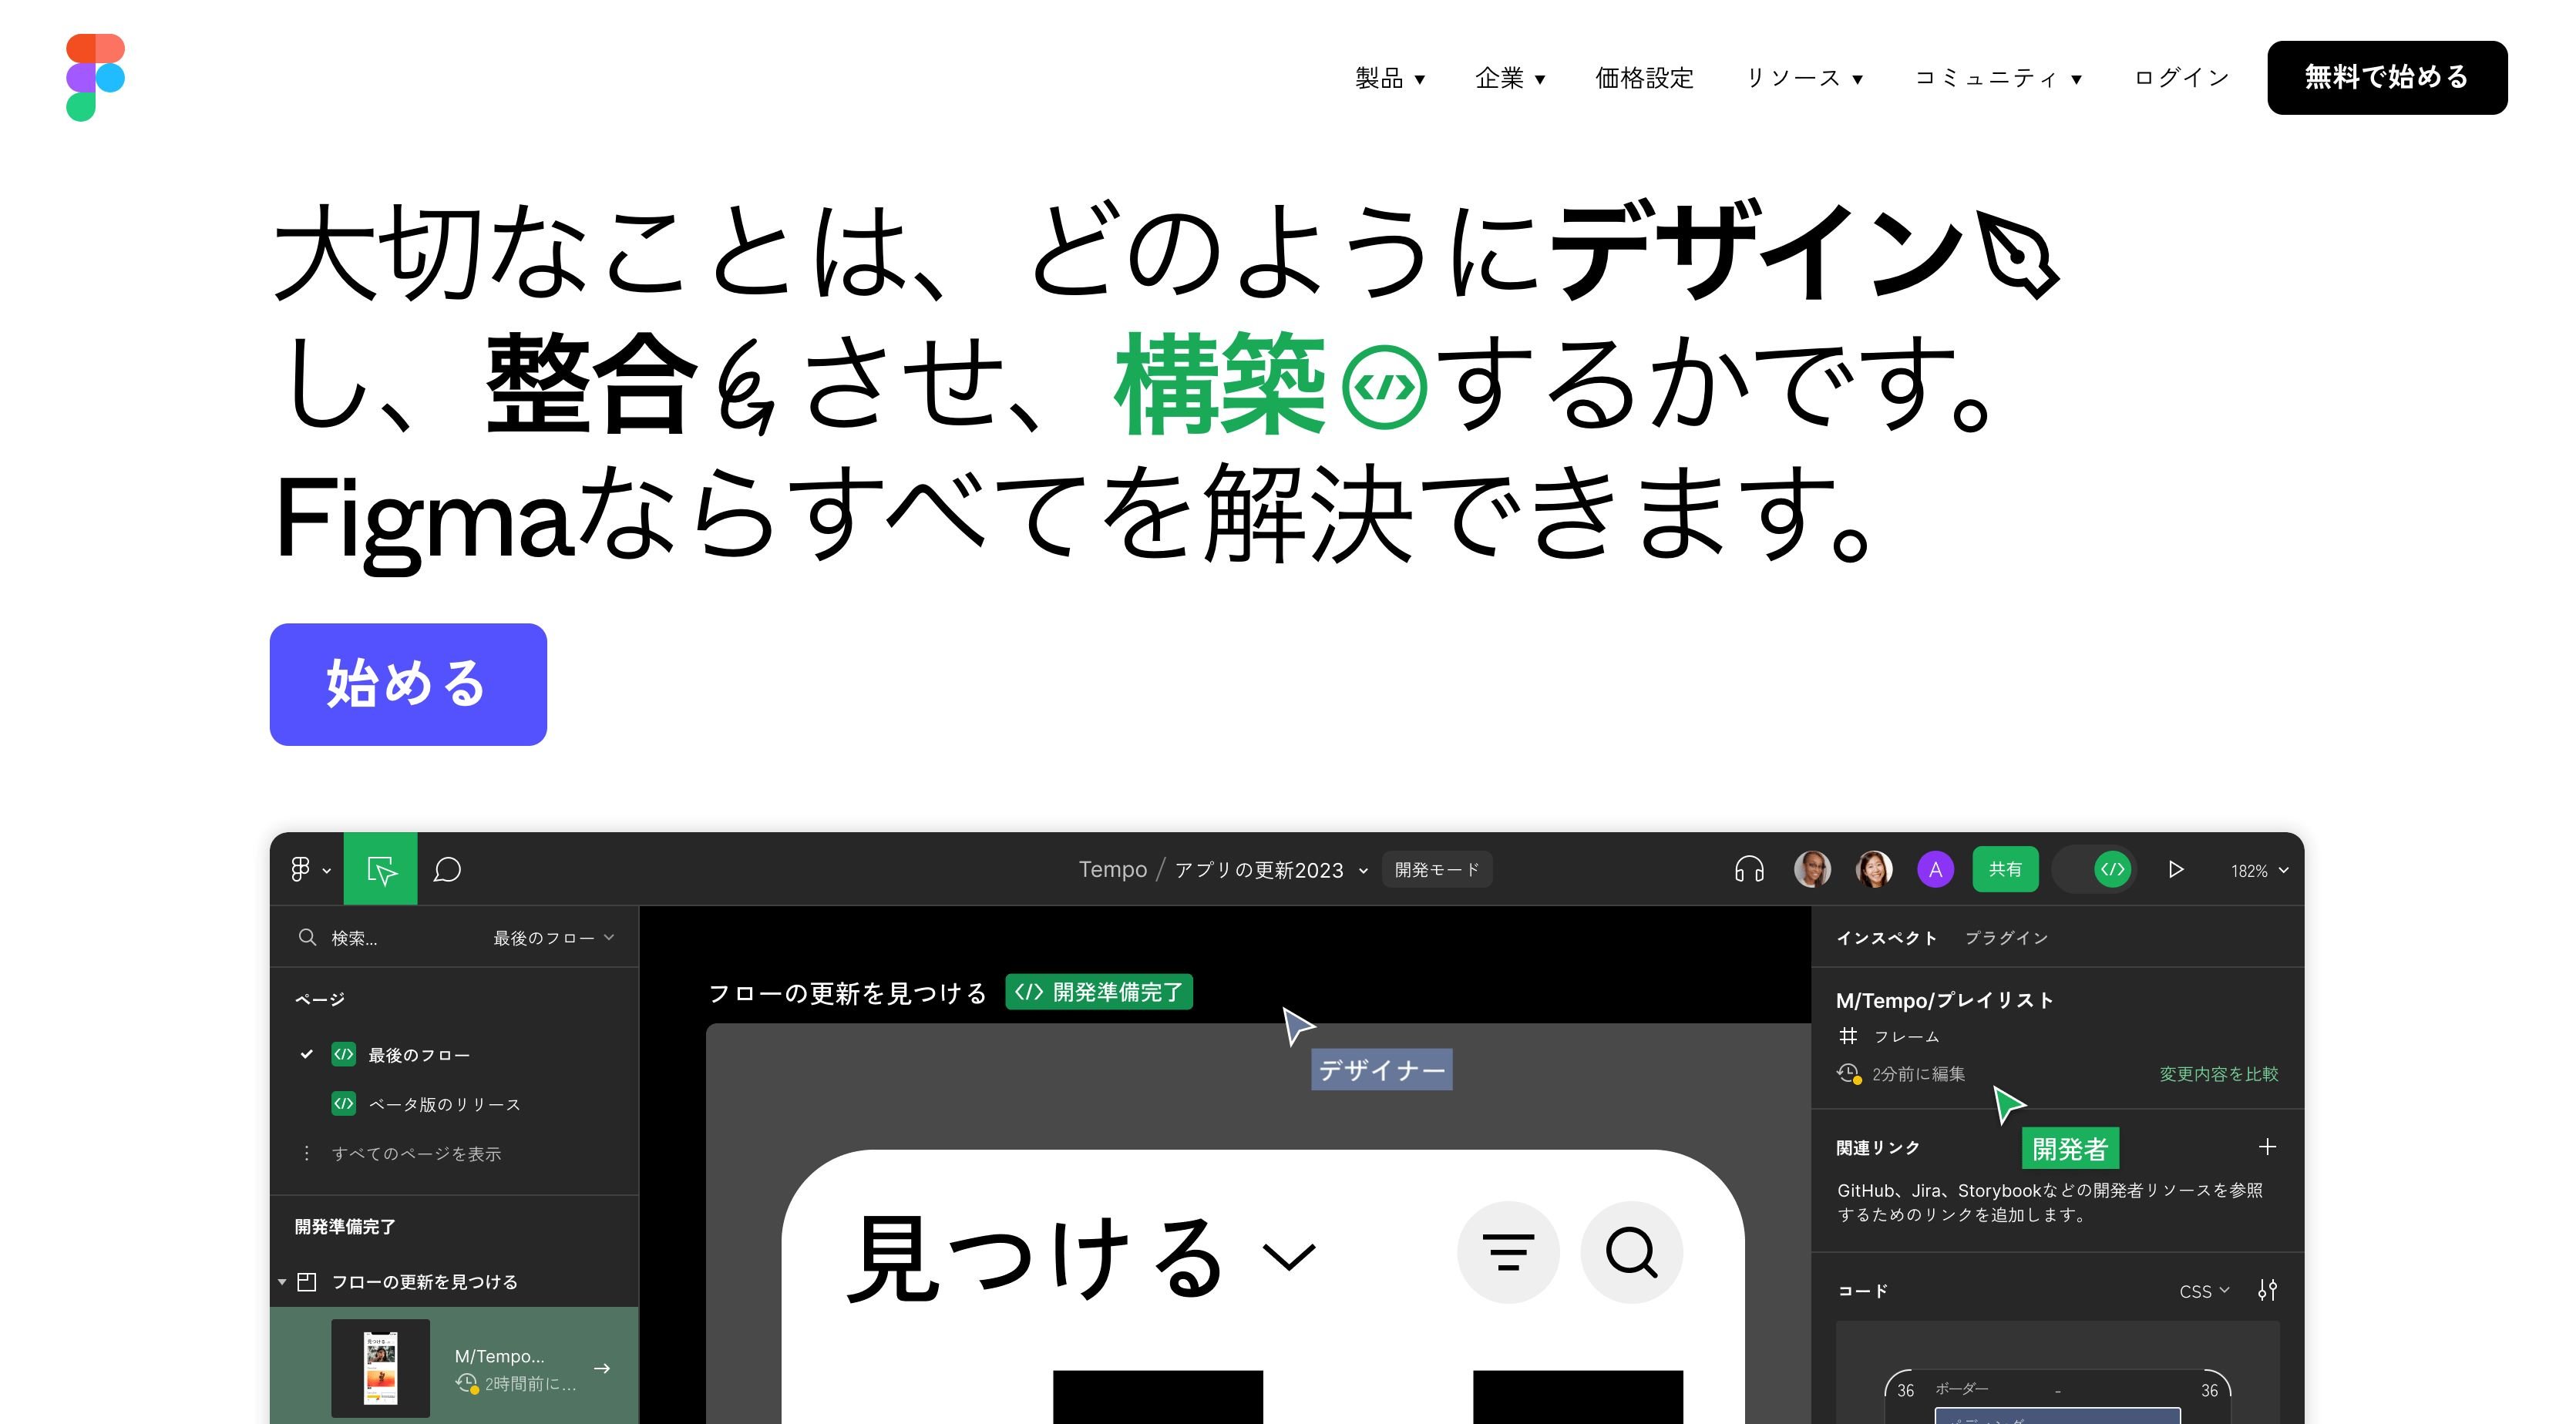The image size is (2576, 1424).
Task: Click the Figma logo in the header
Action: point(95,77)
